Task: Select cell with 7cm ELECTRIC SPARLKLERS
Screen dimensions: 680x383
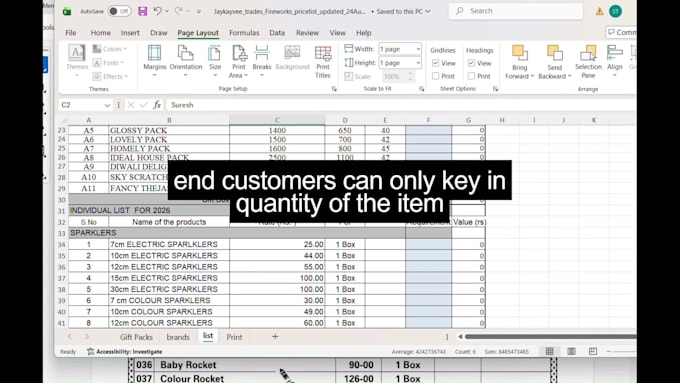Action: [x=169, y=245]
